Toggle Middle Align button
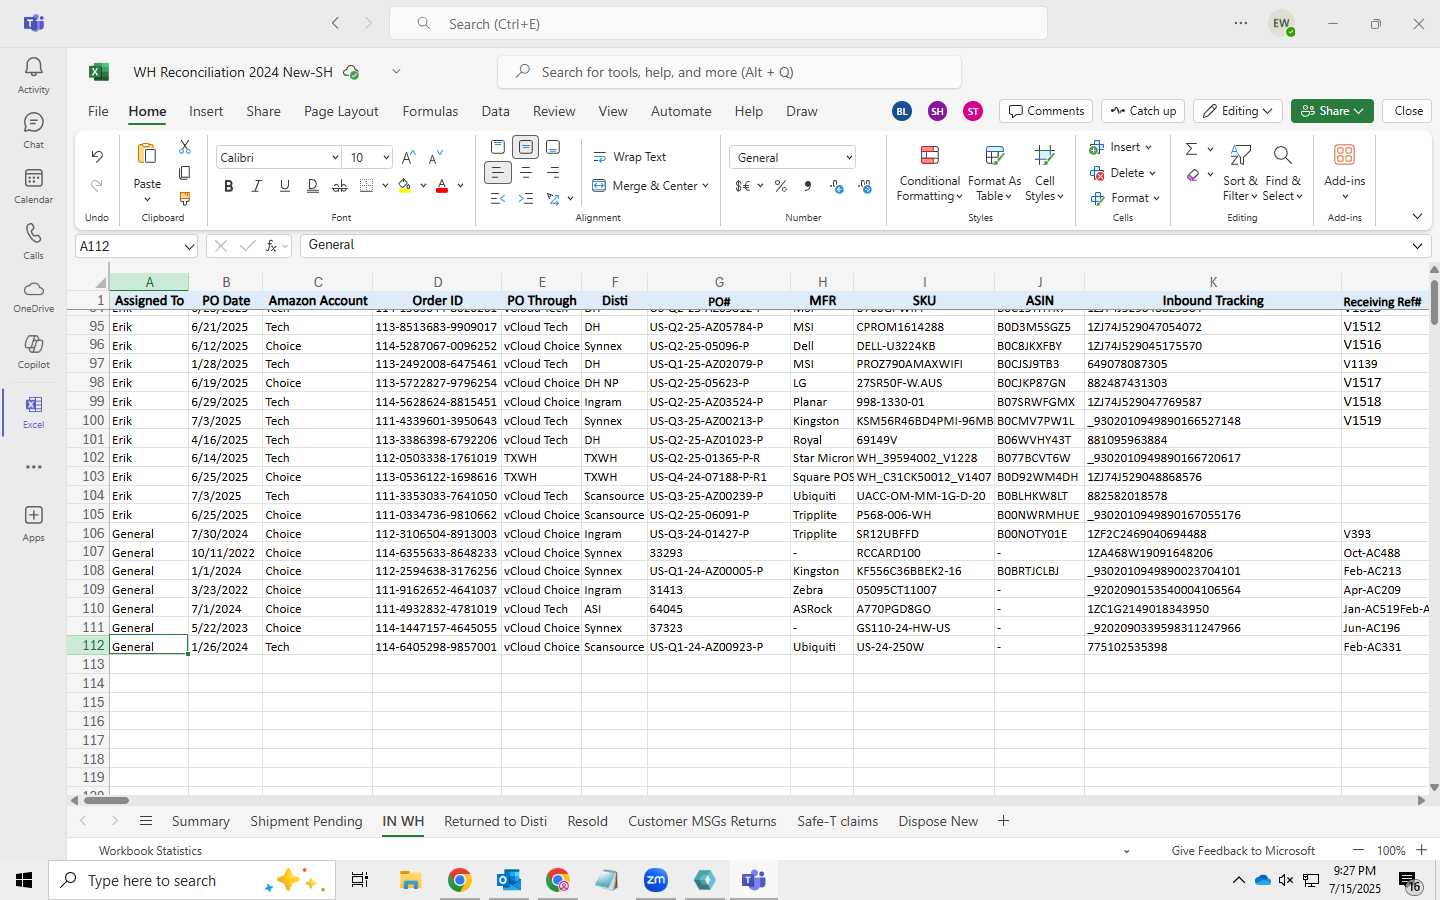1440x900 pixels. coord(526,147)
